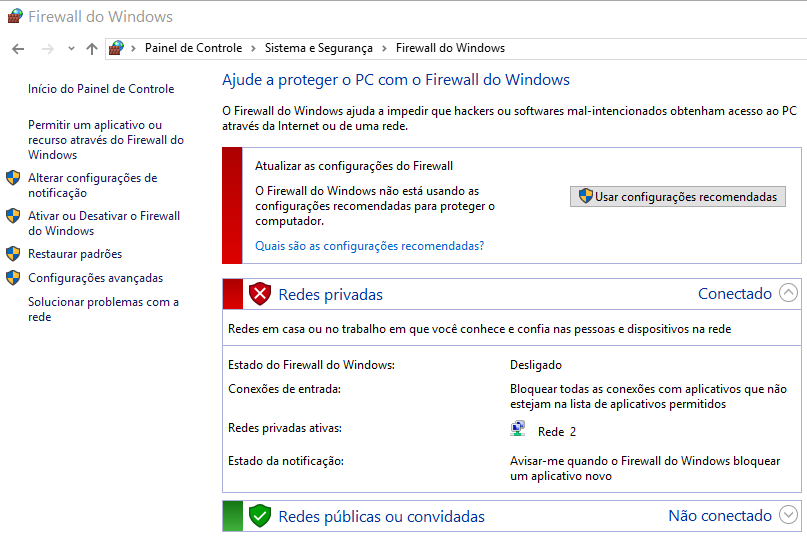Click Usar configurações recomendadas button
807x544 pixels.
pos(678,197)
